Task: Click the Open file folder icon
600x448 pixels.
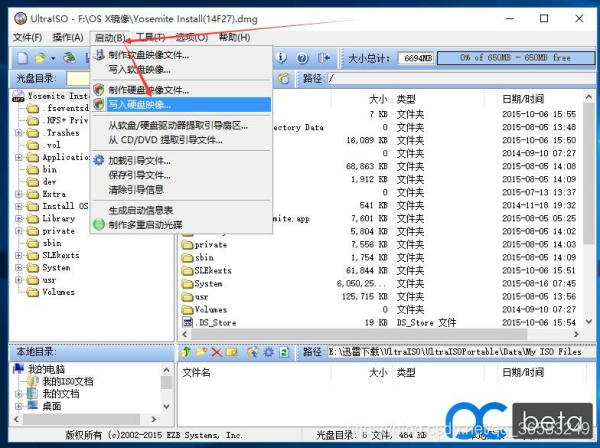Action: [x=40, y=58]
